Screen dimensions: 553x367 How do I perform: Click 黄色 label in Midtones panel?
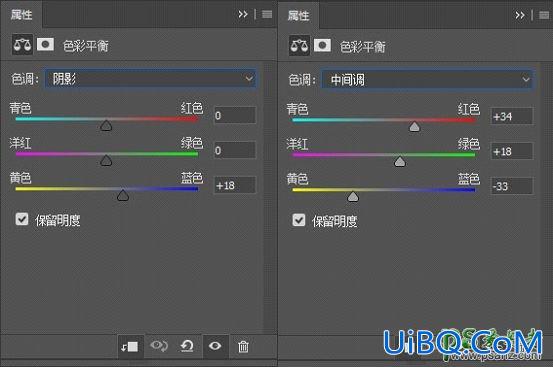point(297,179)
